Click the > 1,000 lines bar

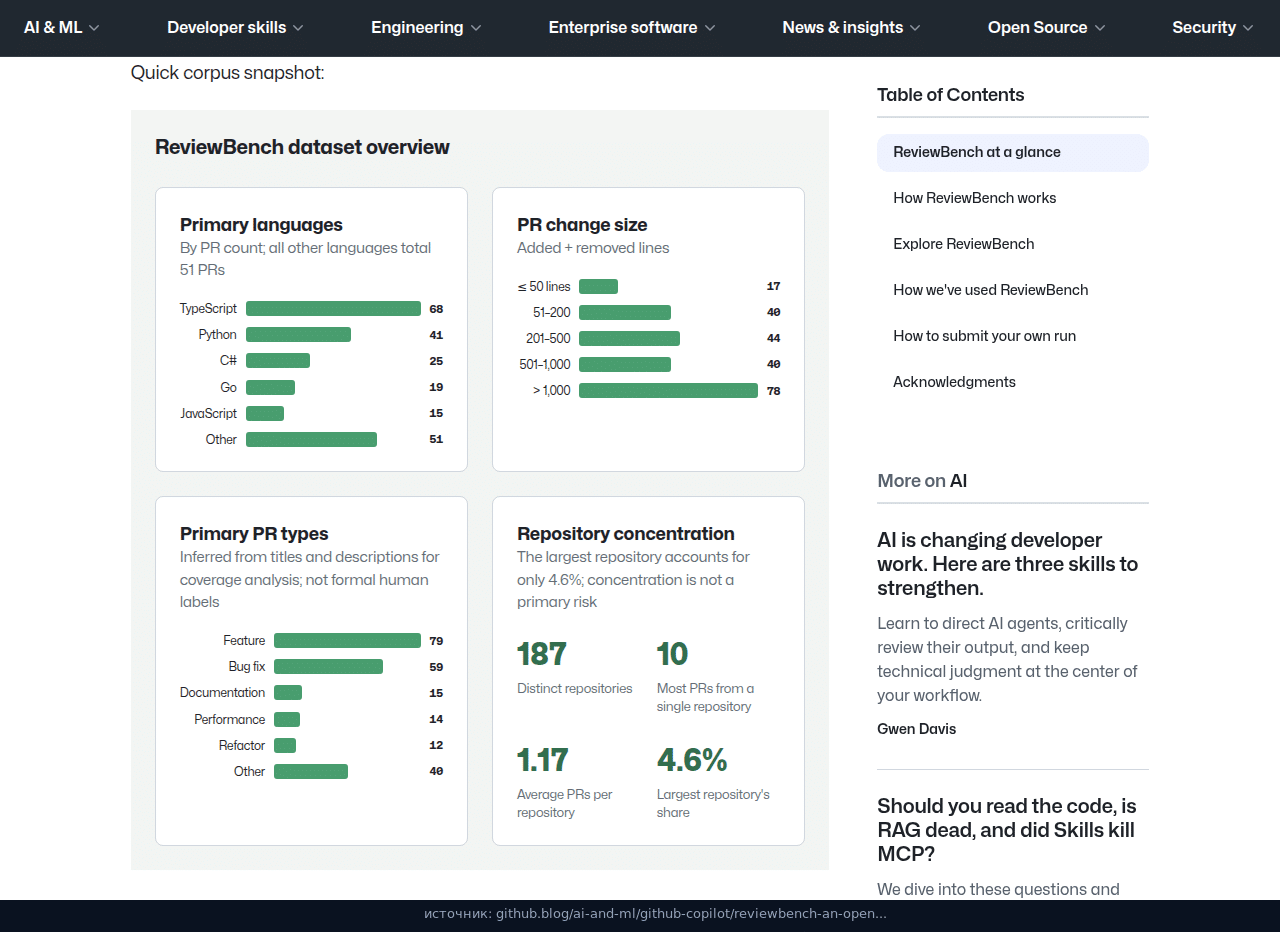point(668,390)
